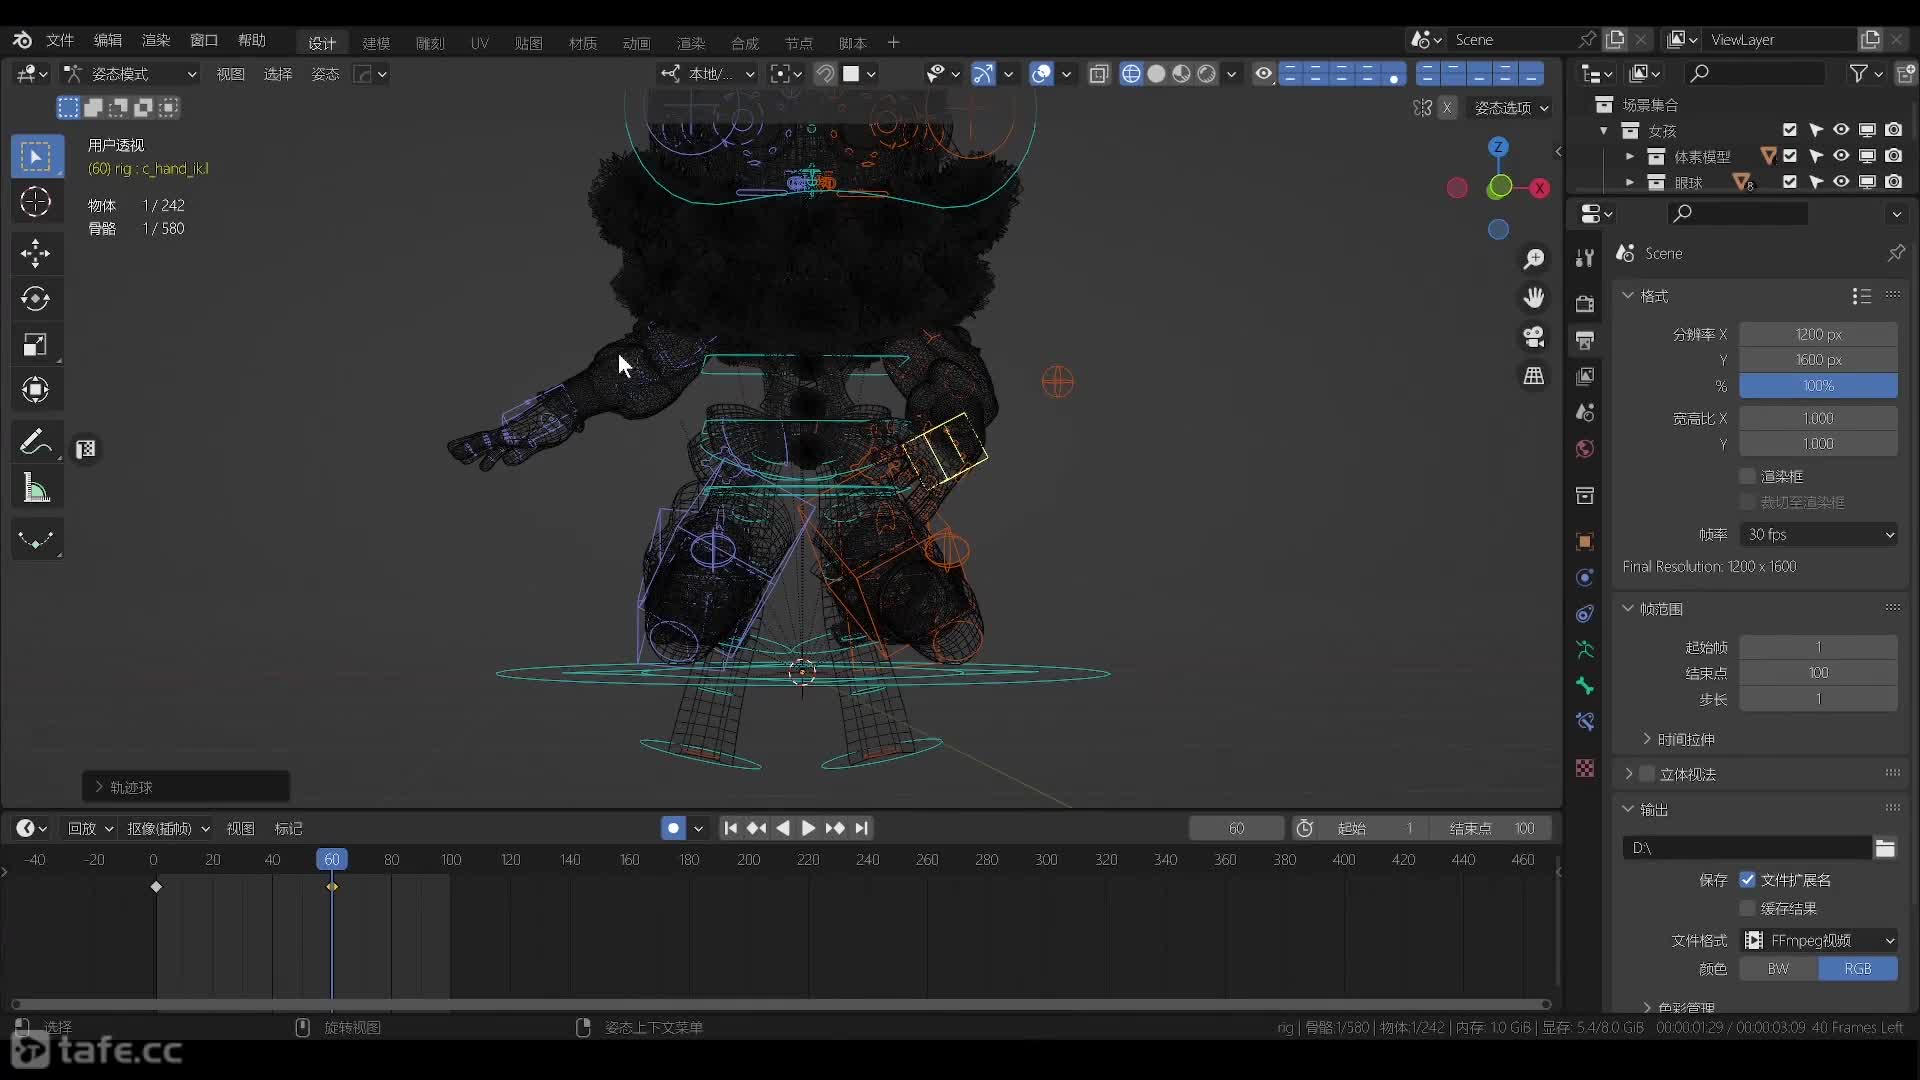This screenshot has height=1080, width=1920.
Task: Expand the 体素模型 collection tree
Action: coord(1630,156)
